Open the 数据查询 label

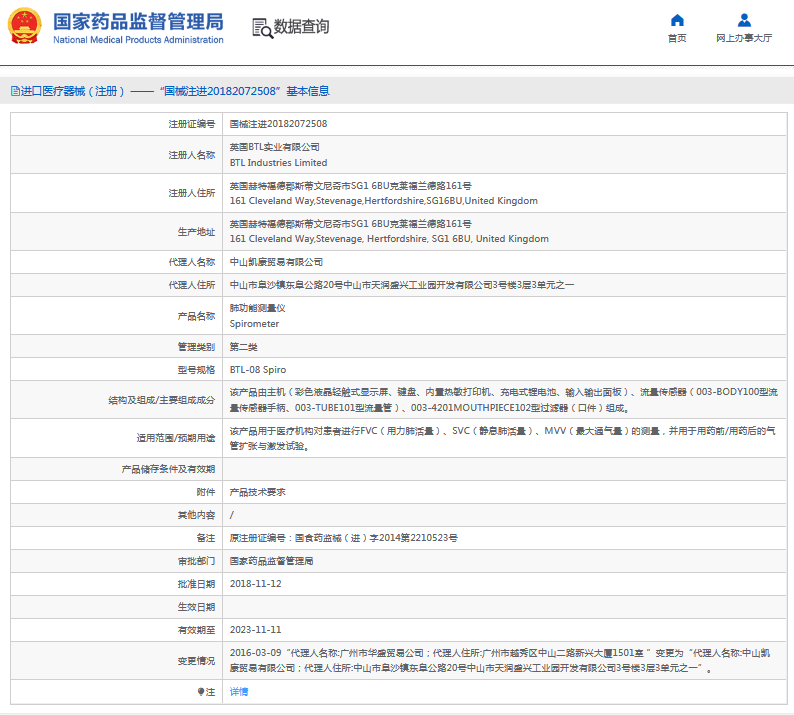pos(301,26)
